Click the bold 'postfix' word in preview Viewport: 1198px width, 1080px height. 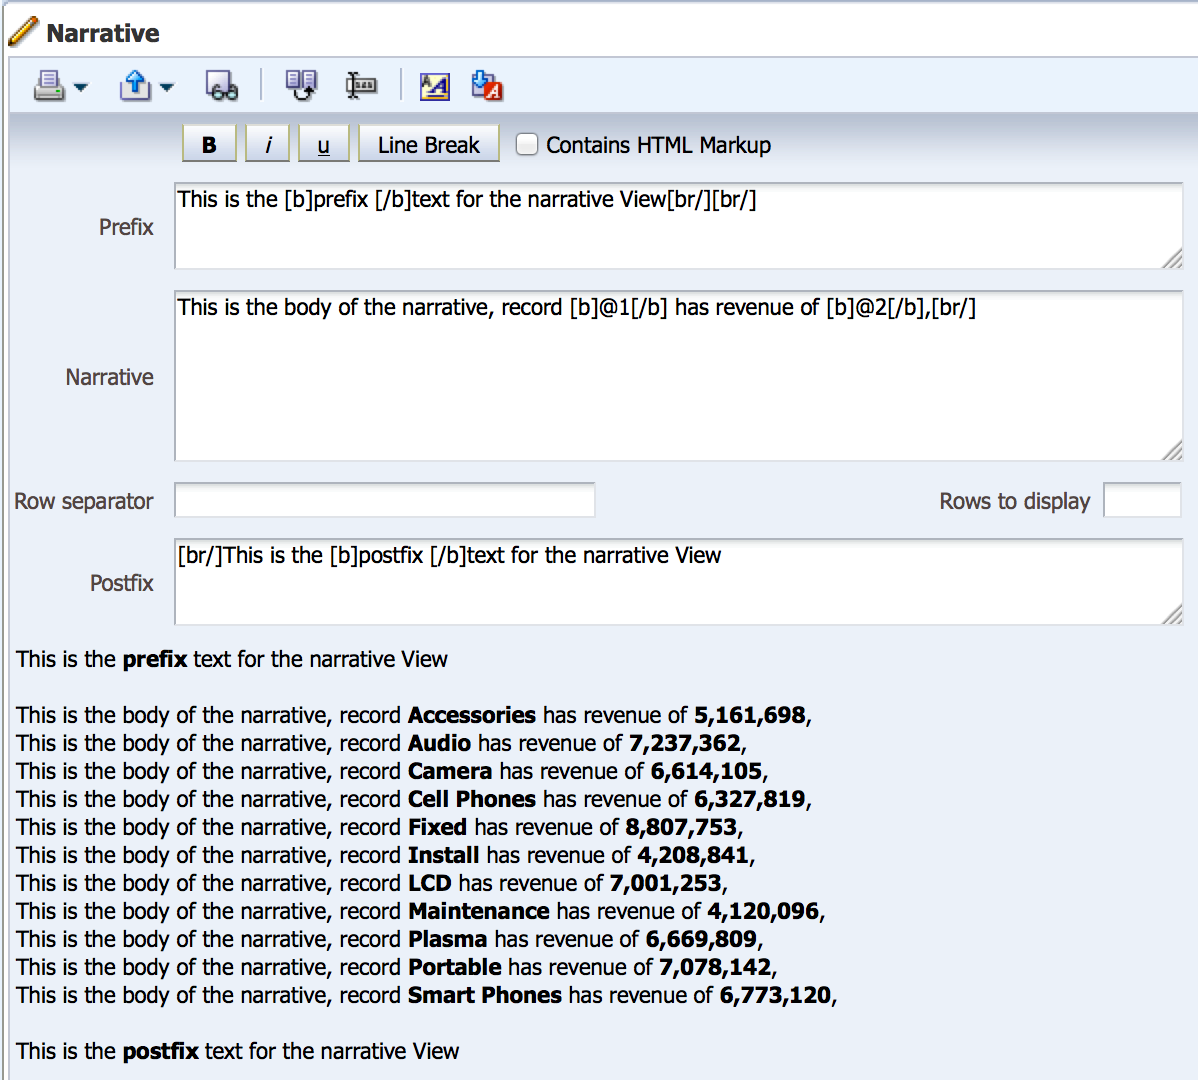pos(160,1051)
